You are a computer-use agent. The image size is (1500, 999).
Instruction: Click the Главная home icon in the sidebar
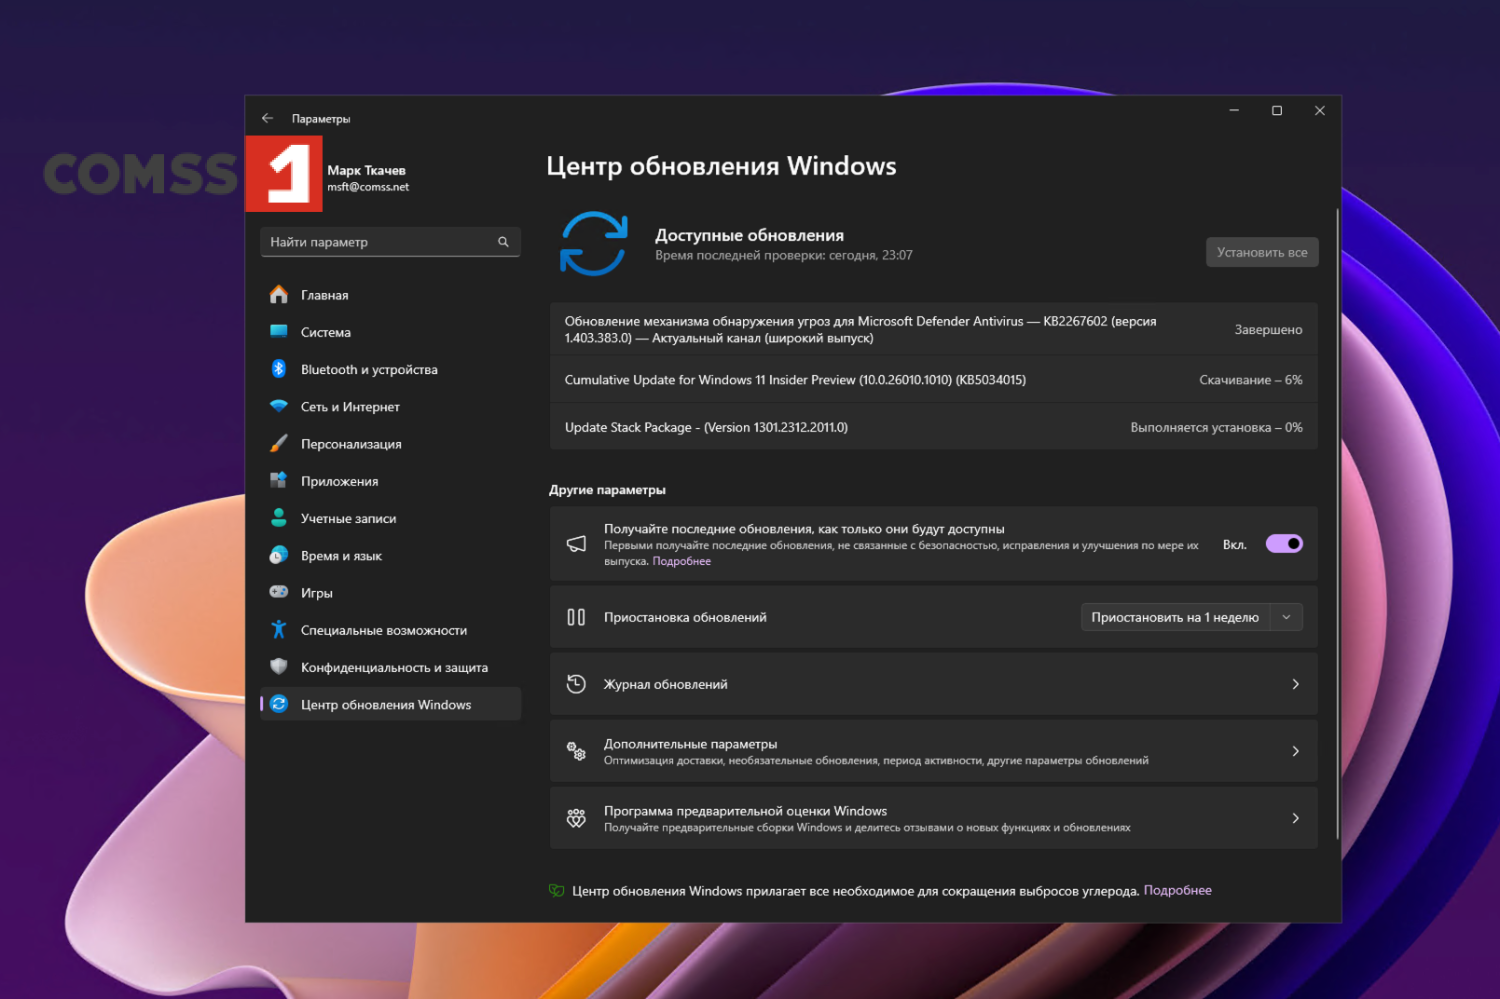pos(279,295)
